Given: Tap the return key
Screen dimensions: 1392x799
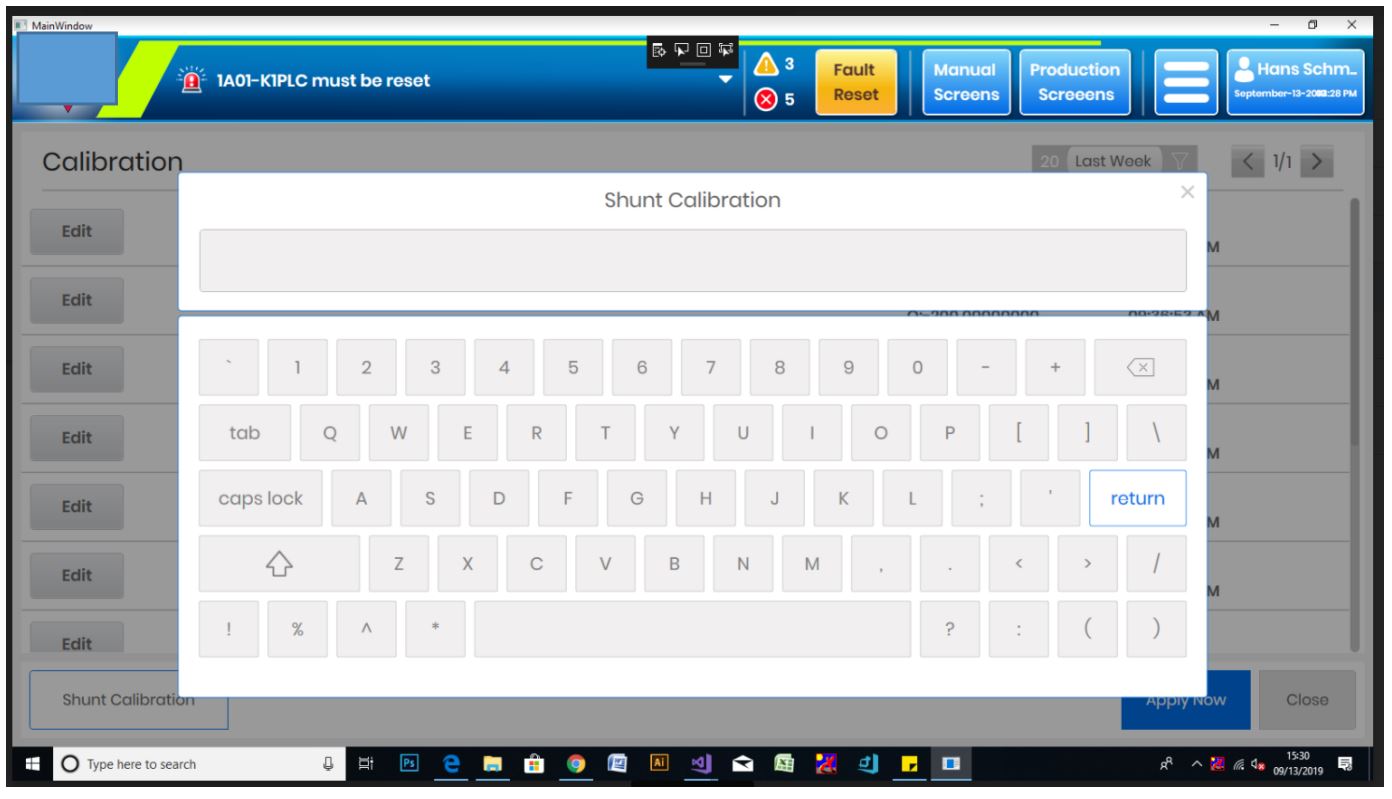Looking at the screenshot, I should click(1137, 498).
